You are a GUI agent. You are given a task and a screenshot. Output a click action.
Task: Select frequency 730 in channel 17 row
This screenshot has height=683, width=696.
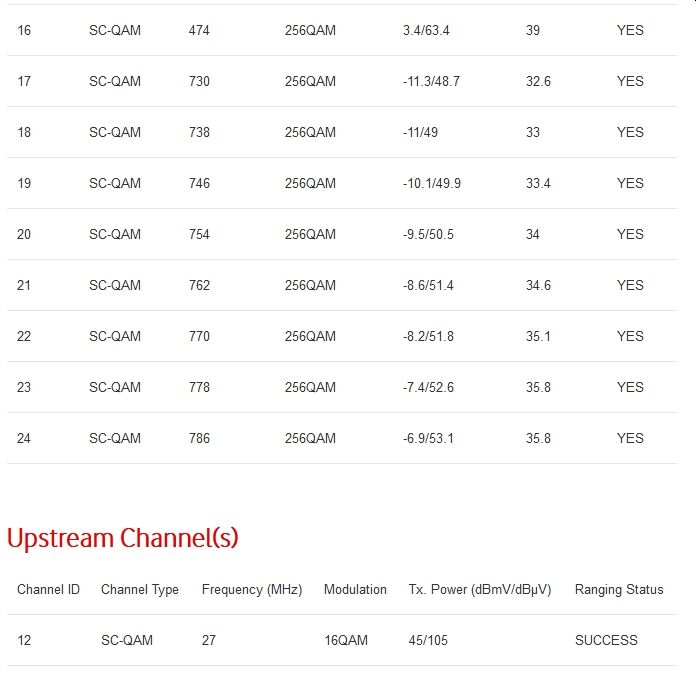pos(199,81)
